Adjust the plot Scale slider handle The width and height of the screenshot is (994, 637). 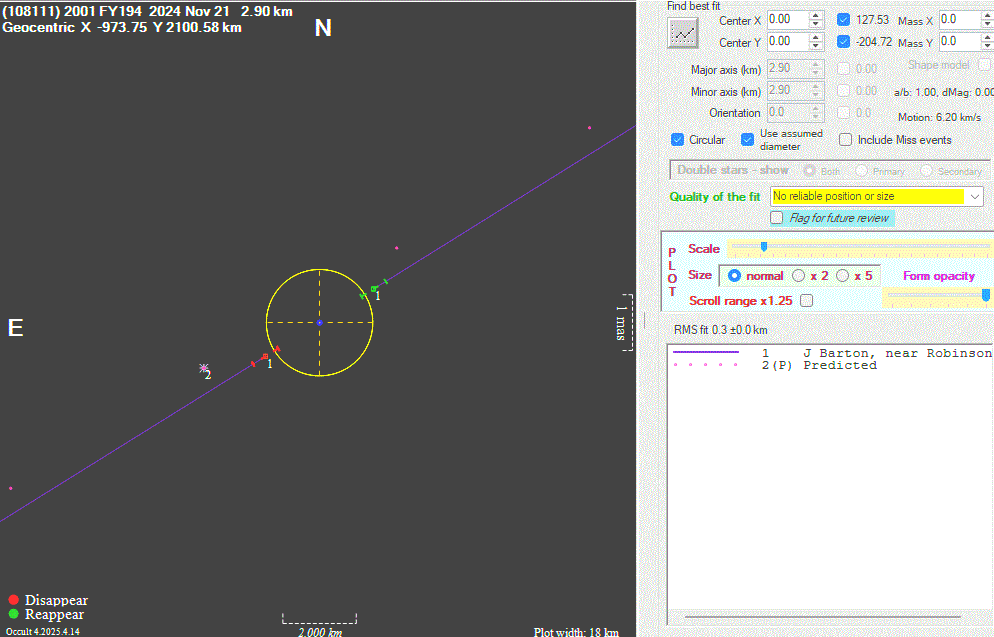(764, 247)
